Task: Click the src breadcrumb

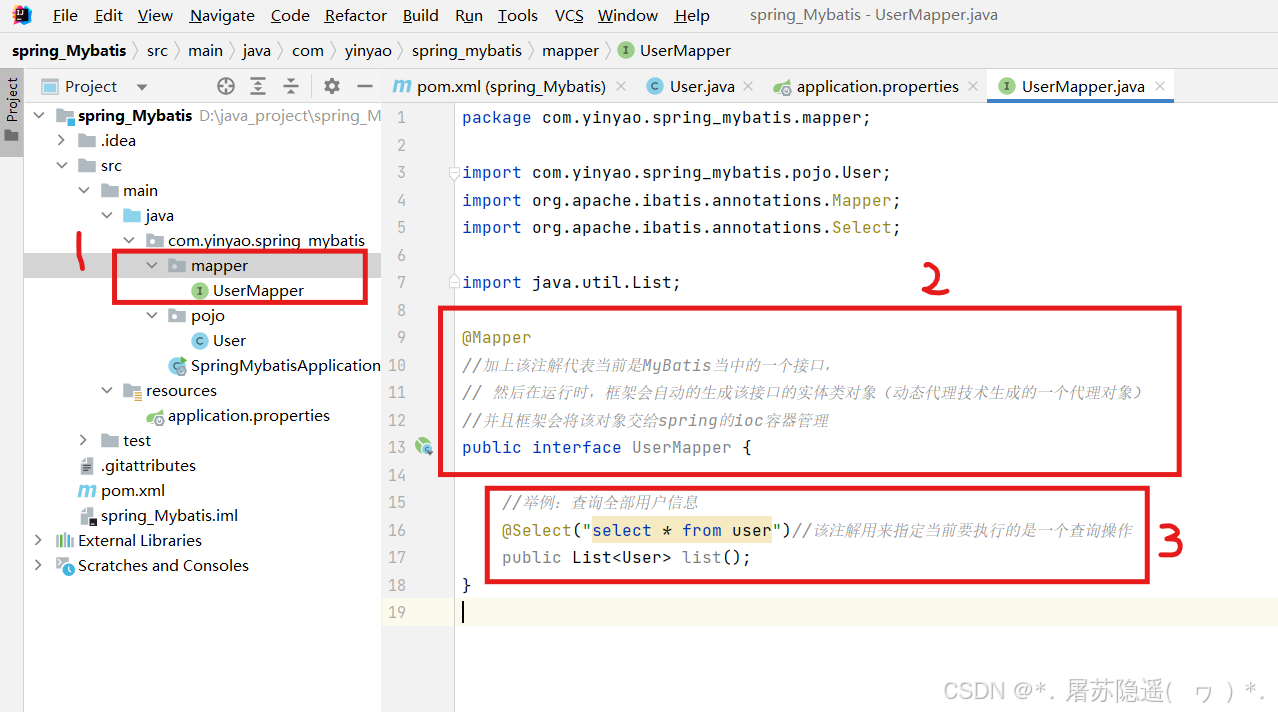Action: 157,50
